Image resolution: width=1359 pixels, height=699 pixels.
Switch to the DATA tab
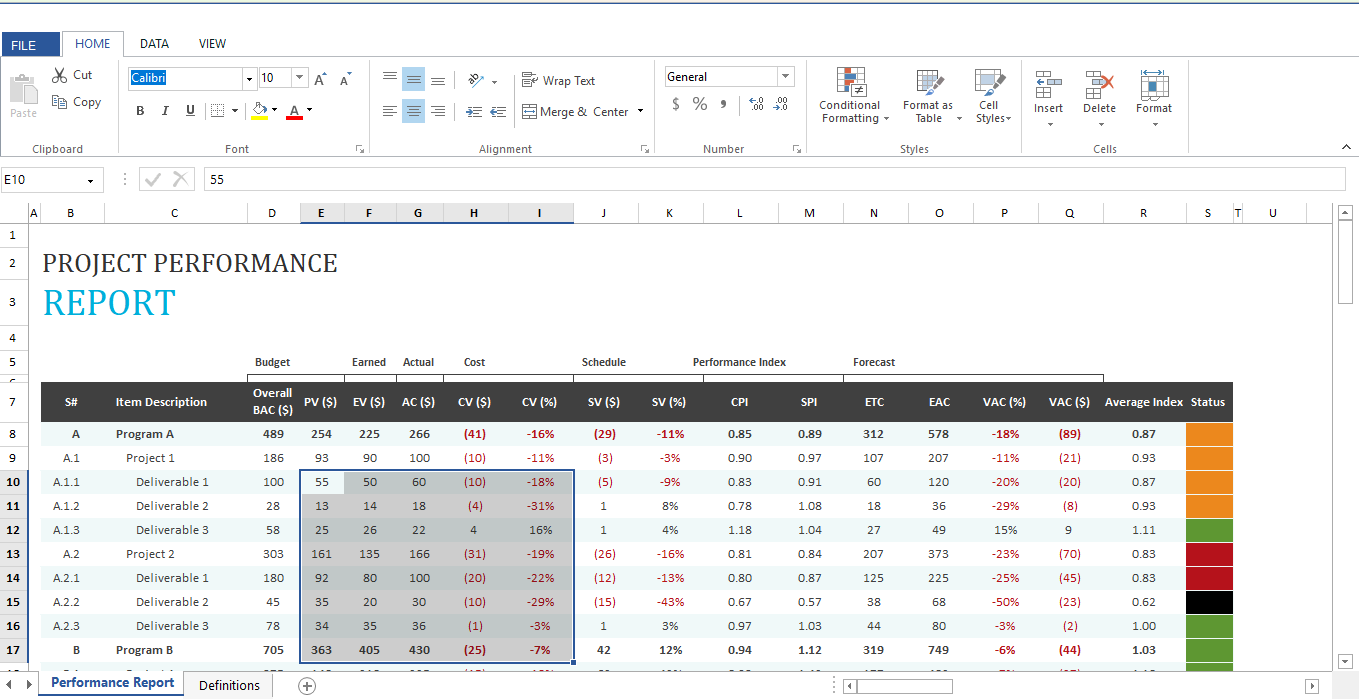154,44
